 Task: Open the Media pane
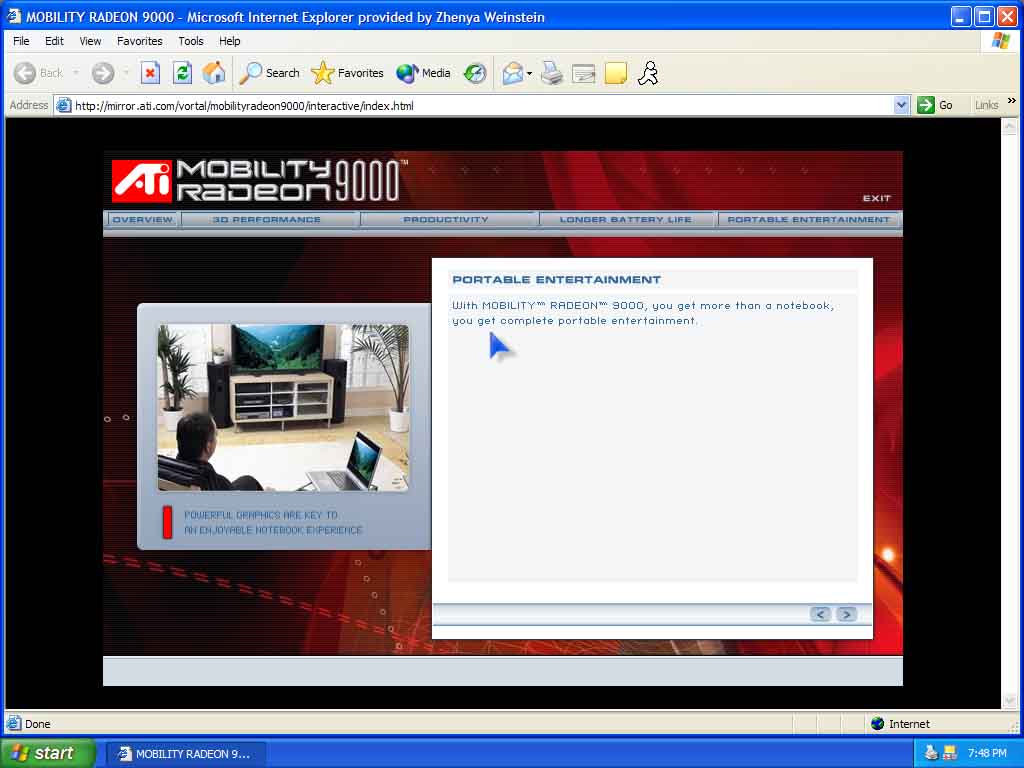(x=423, y=73)
